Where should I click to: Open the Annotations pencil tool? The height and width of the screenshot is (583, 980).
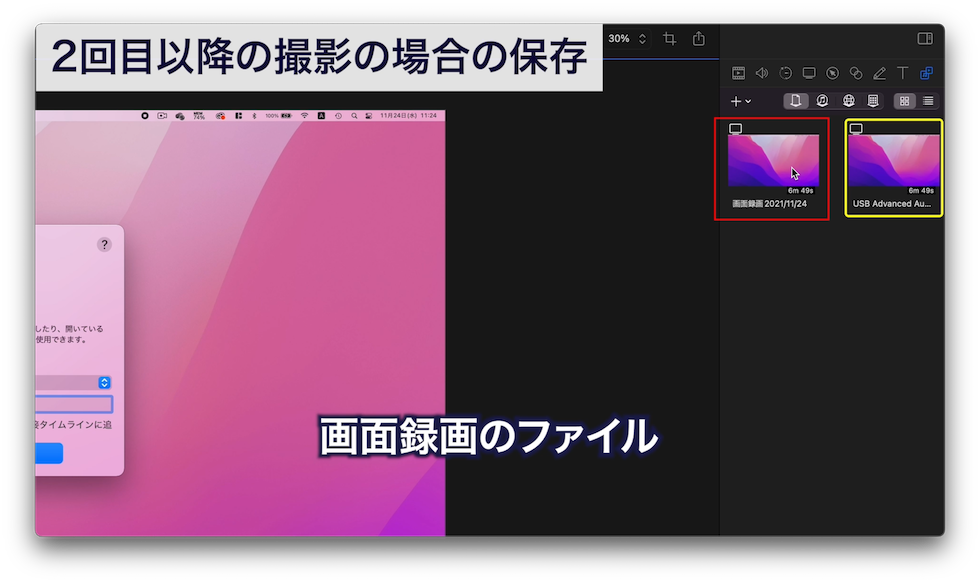pyautogui.click(x=880, y=73)
